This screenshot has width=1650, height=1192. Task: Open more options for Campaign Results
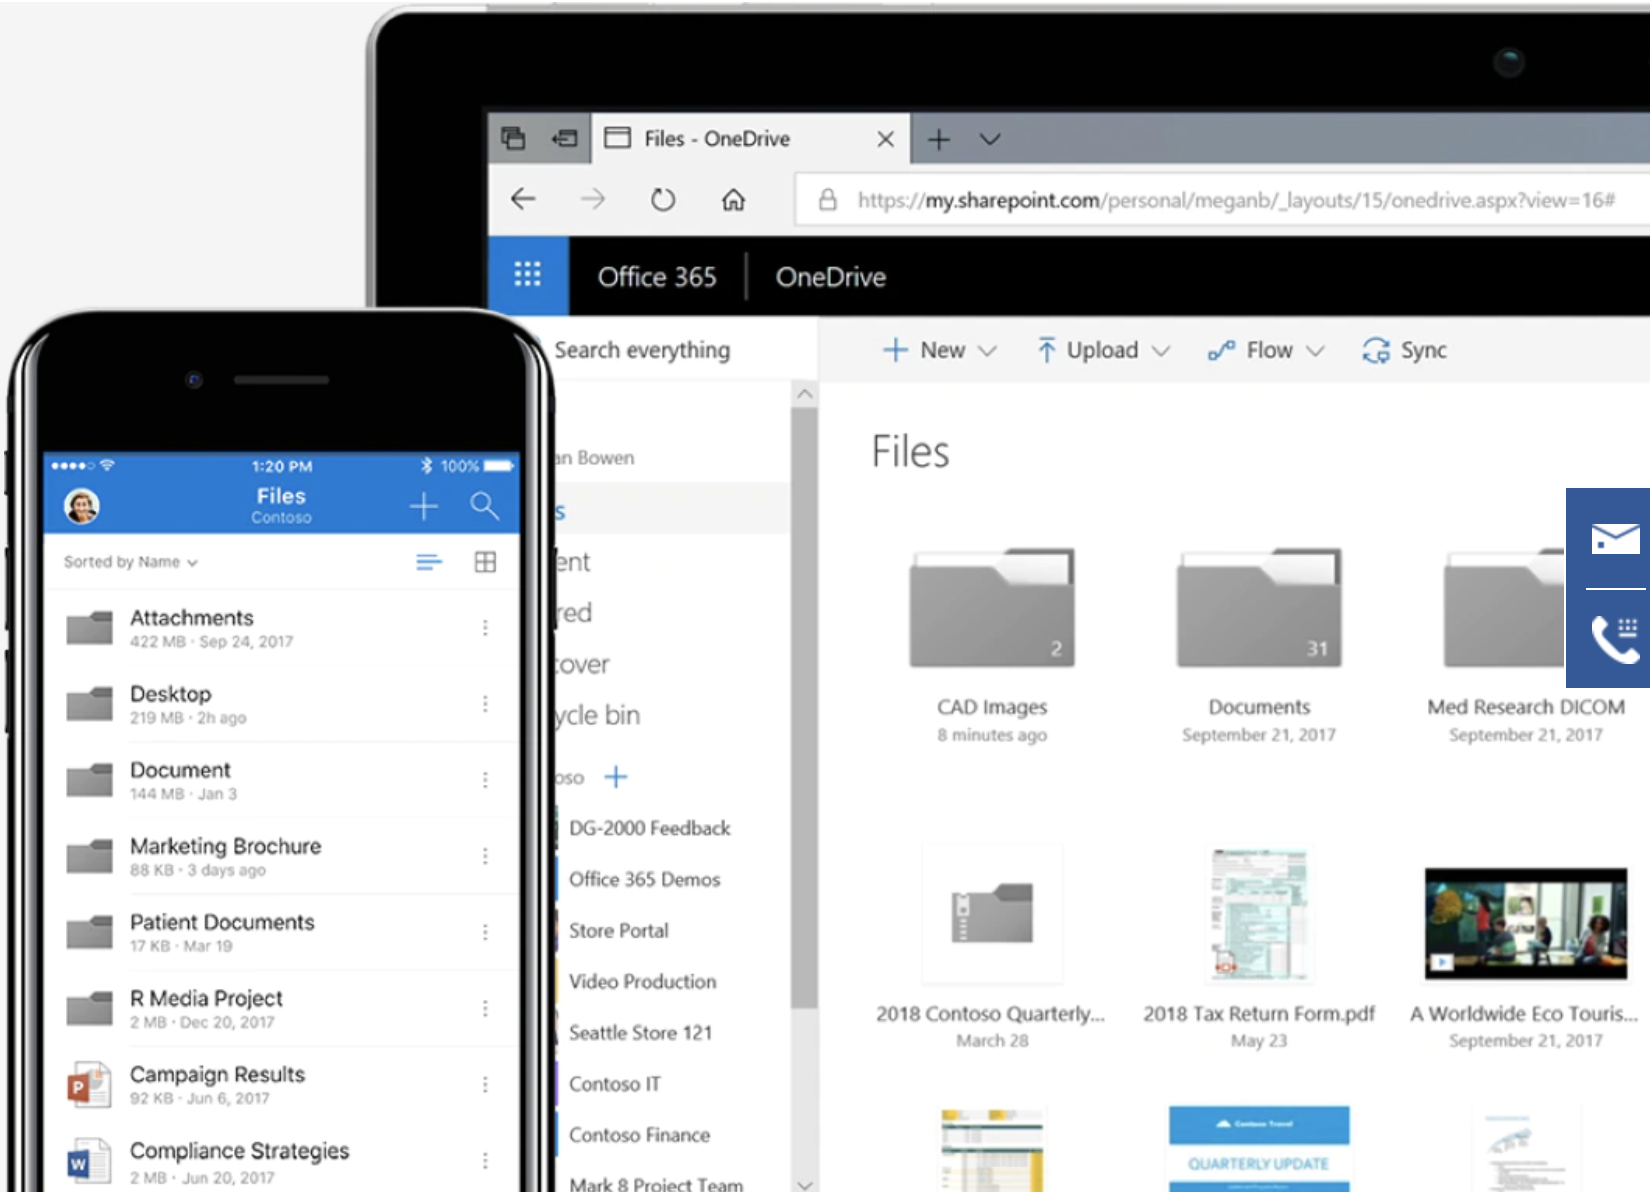485,1084
